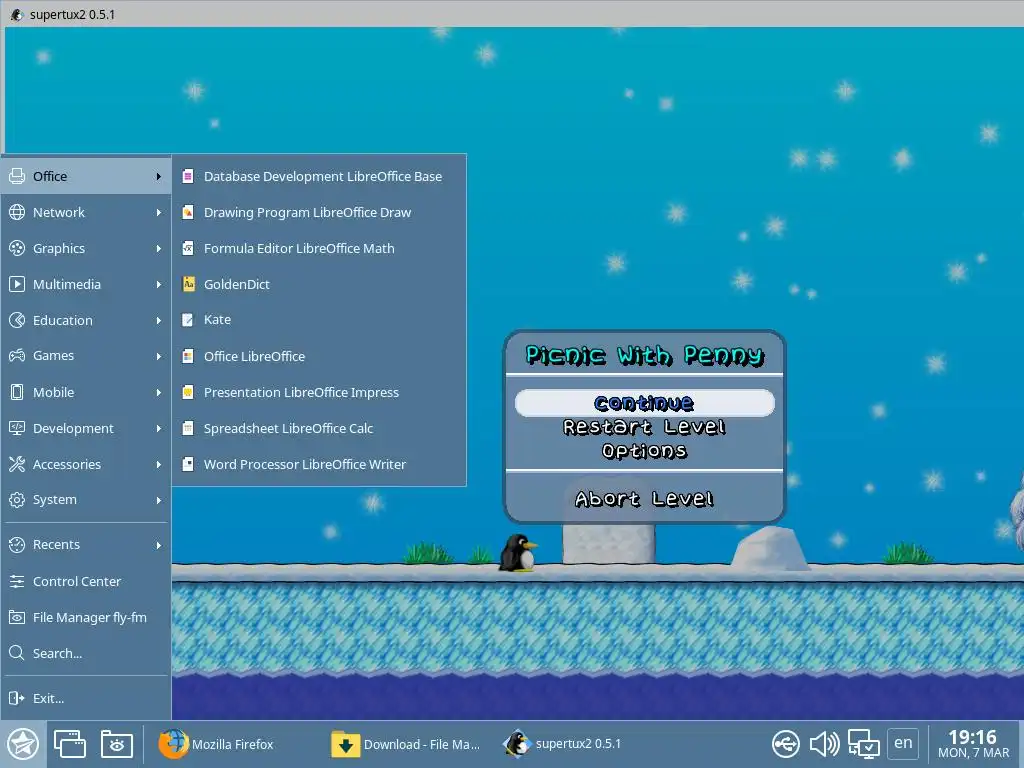Open the network connections tray icon
Viewport: 1024px width, 768px height.
[863, 744]
